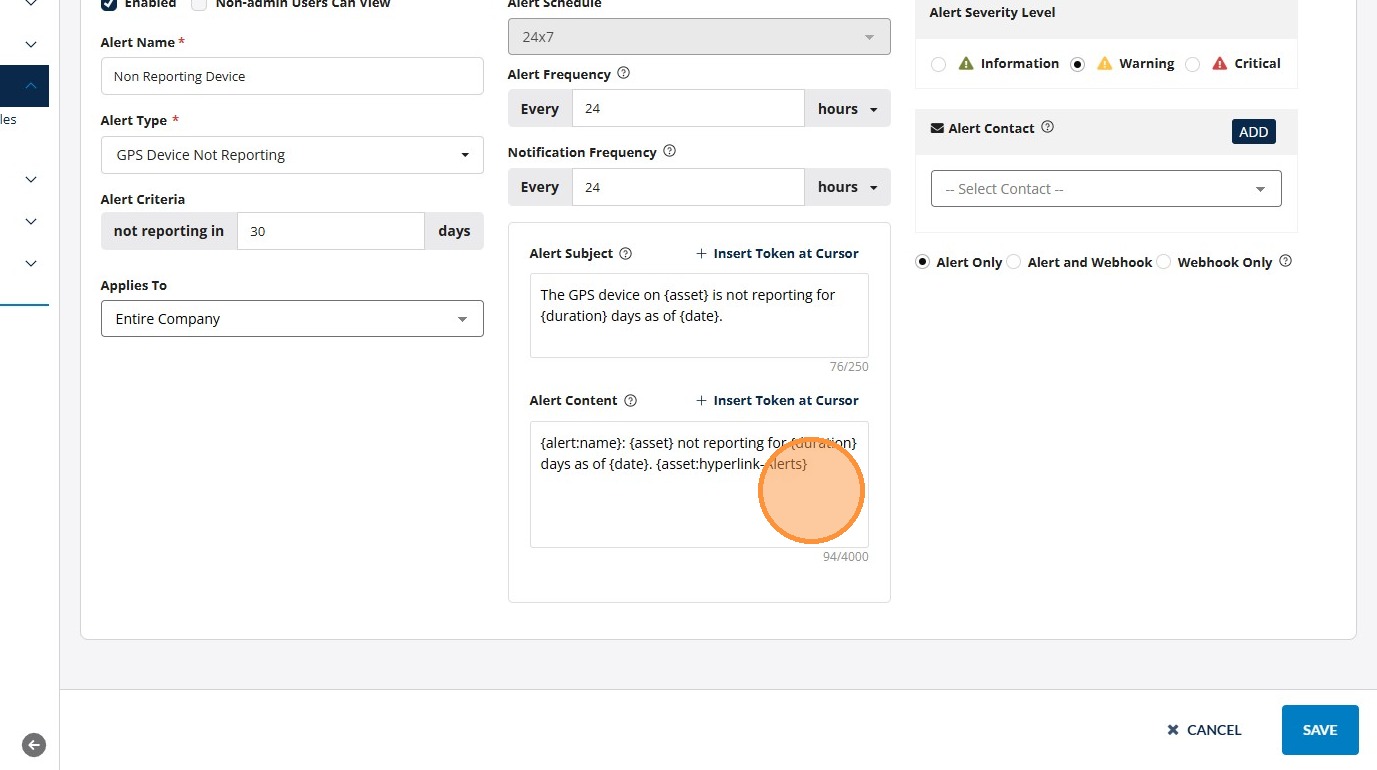This screenshot has width=1377, height=770.
Task: Open the Alert Subject help tooltip icon
Action: tap(626, 253)
